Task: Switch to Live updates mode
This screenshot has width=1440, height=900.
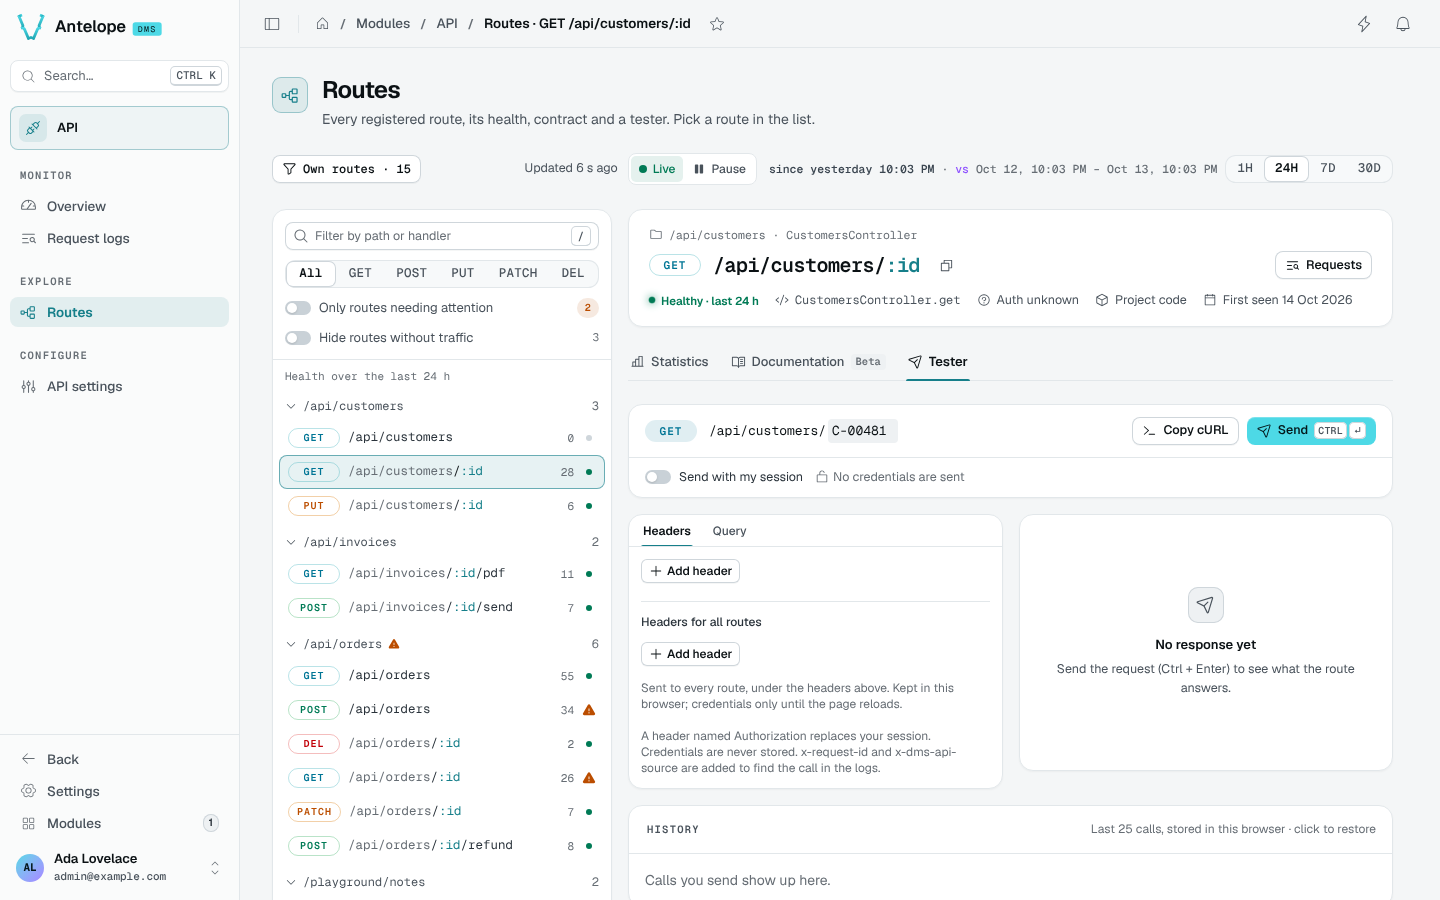Action: (657, 169)
